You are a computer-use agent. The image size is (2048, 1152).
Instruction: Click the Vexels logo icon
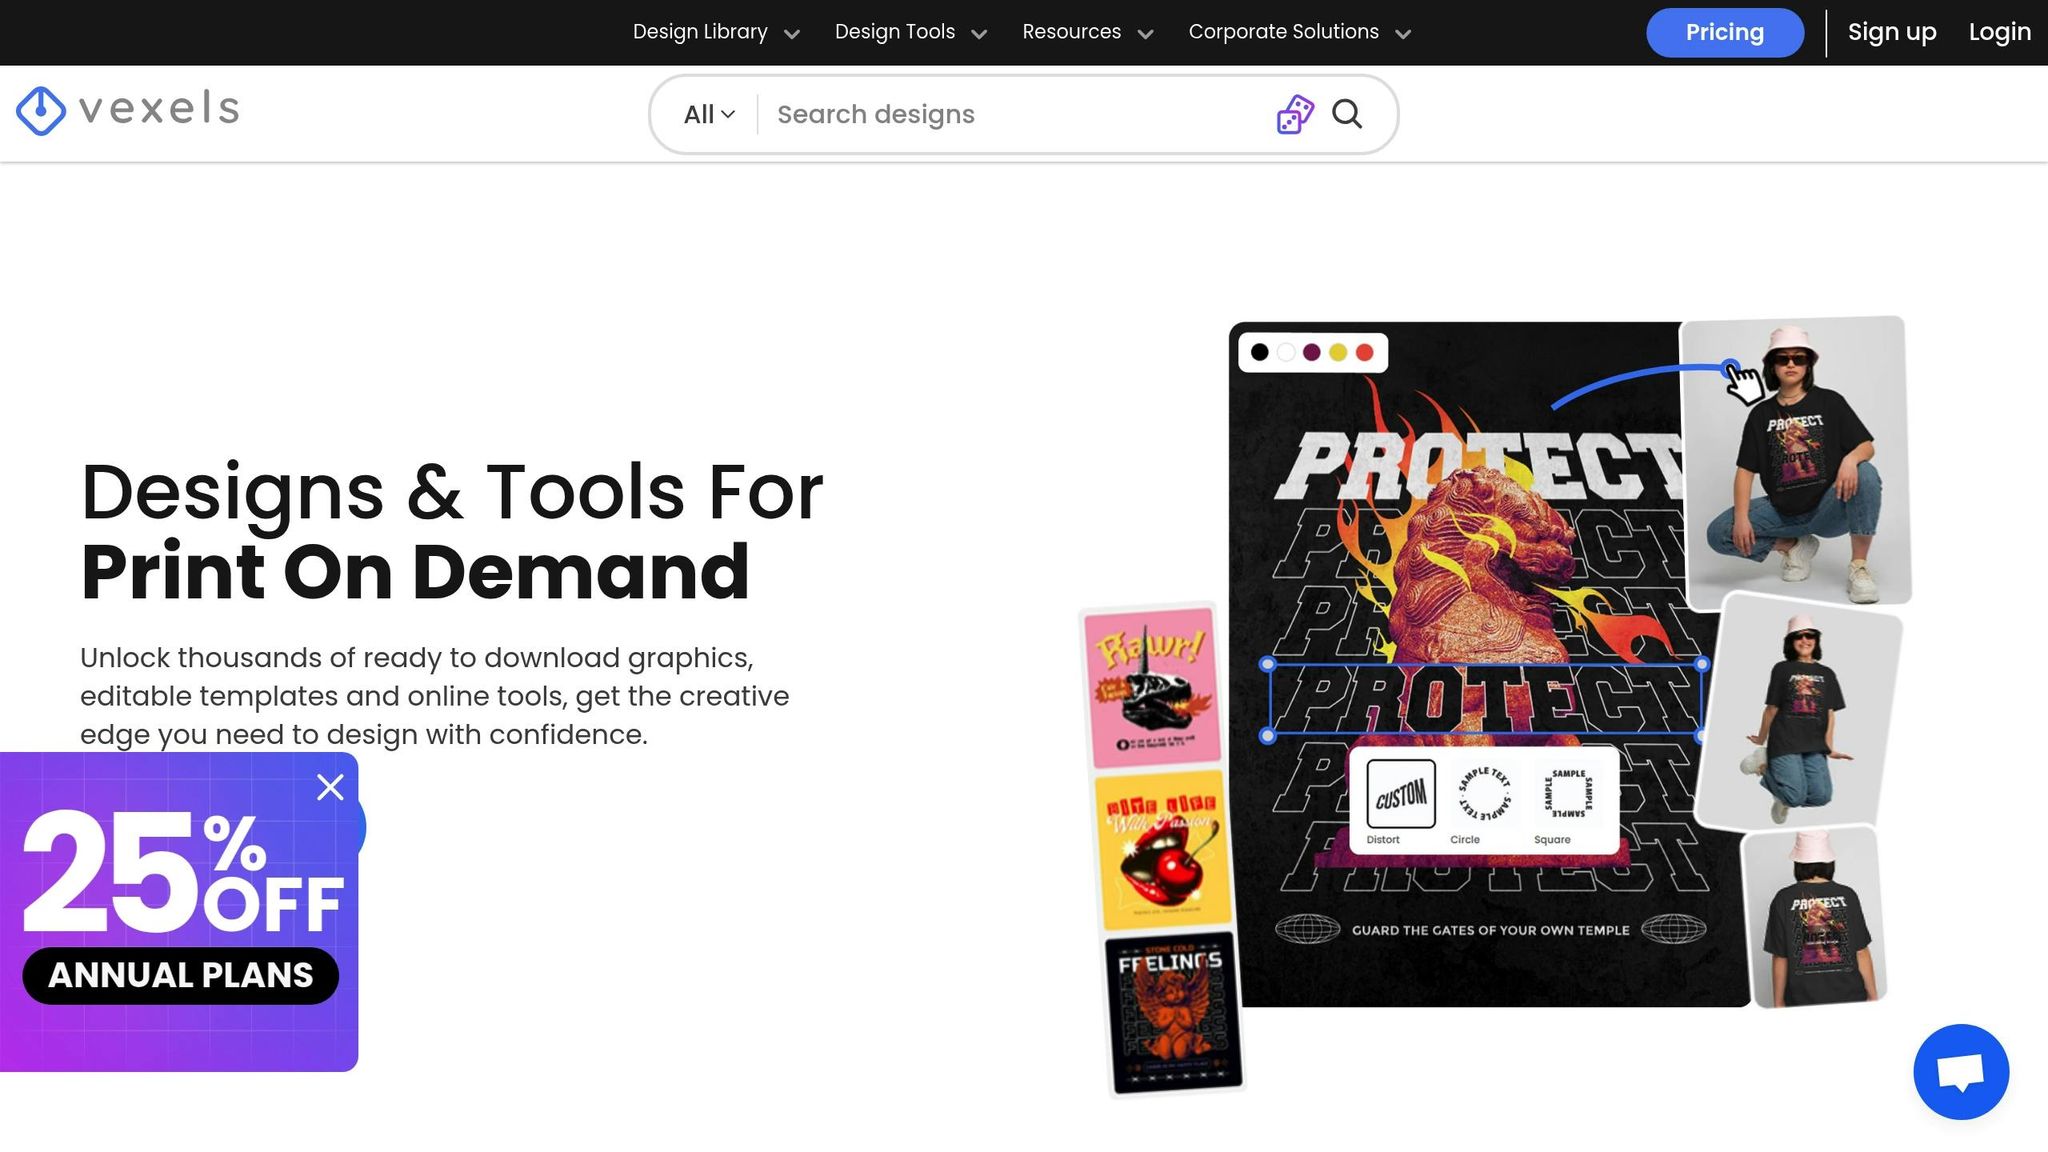coord(41,110)
